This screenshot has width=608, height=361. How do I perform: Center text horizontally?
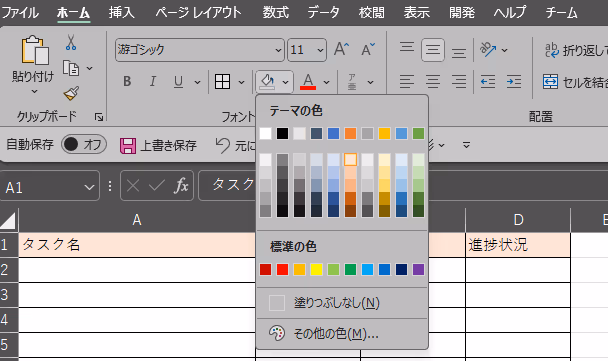(433, 81)
